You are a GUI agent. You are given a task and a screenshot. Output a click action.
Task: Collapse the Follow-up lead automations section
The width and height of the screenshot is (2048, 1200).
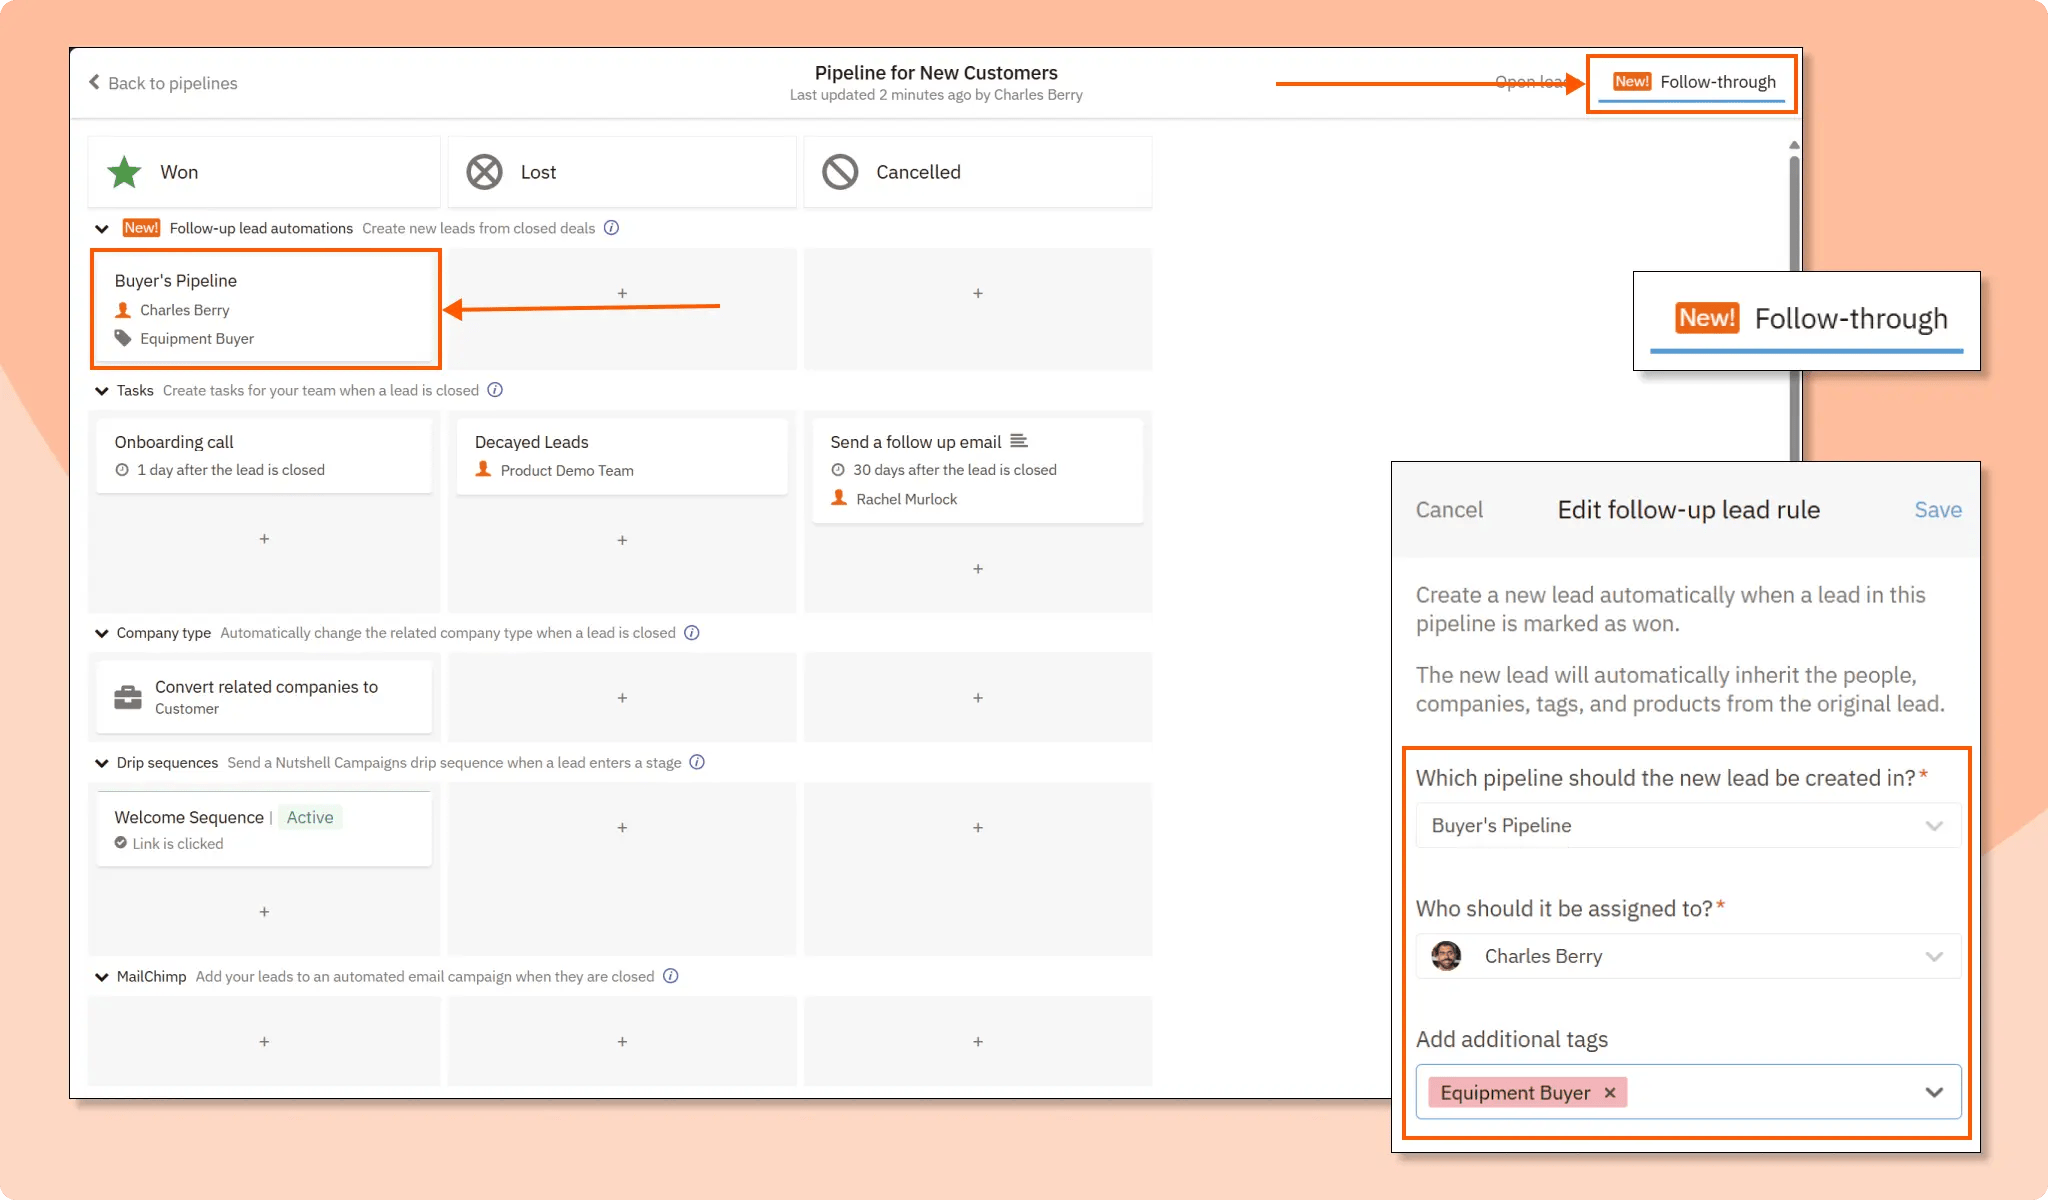101,228
